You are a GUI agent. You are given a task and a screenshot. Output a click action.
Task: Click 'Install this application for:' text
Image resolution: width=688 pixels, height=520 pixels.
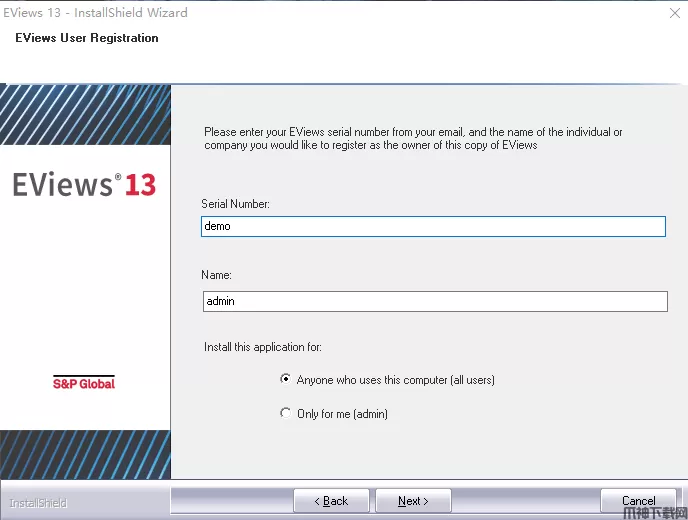point(263,347)
